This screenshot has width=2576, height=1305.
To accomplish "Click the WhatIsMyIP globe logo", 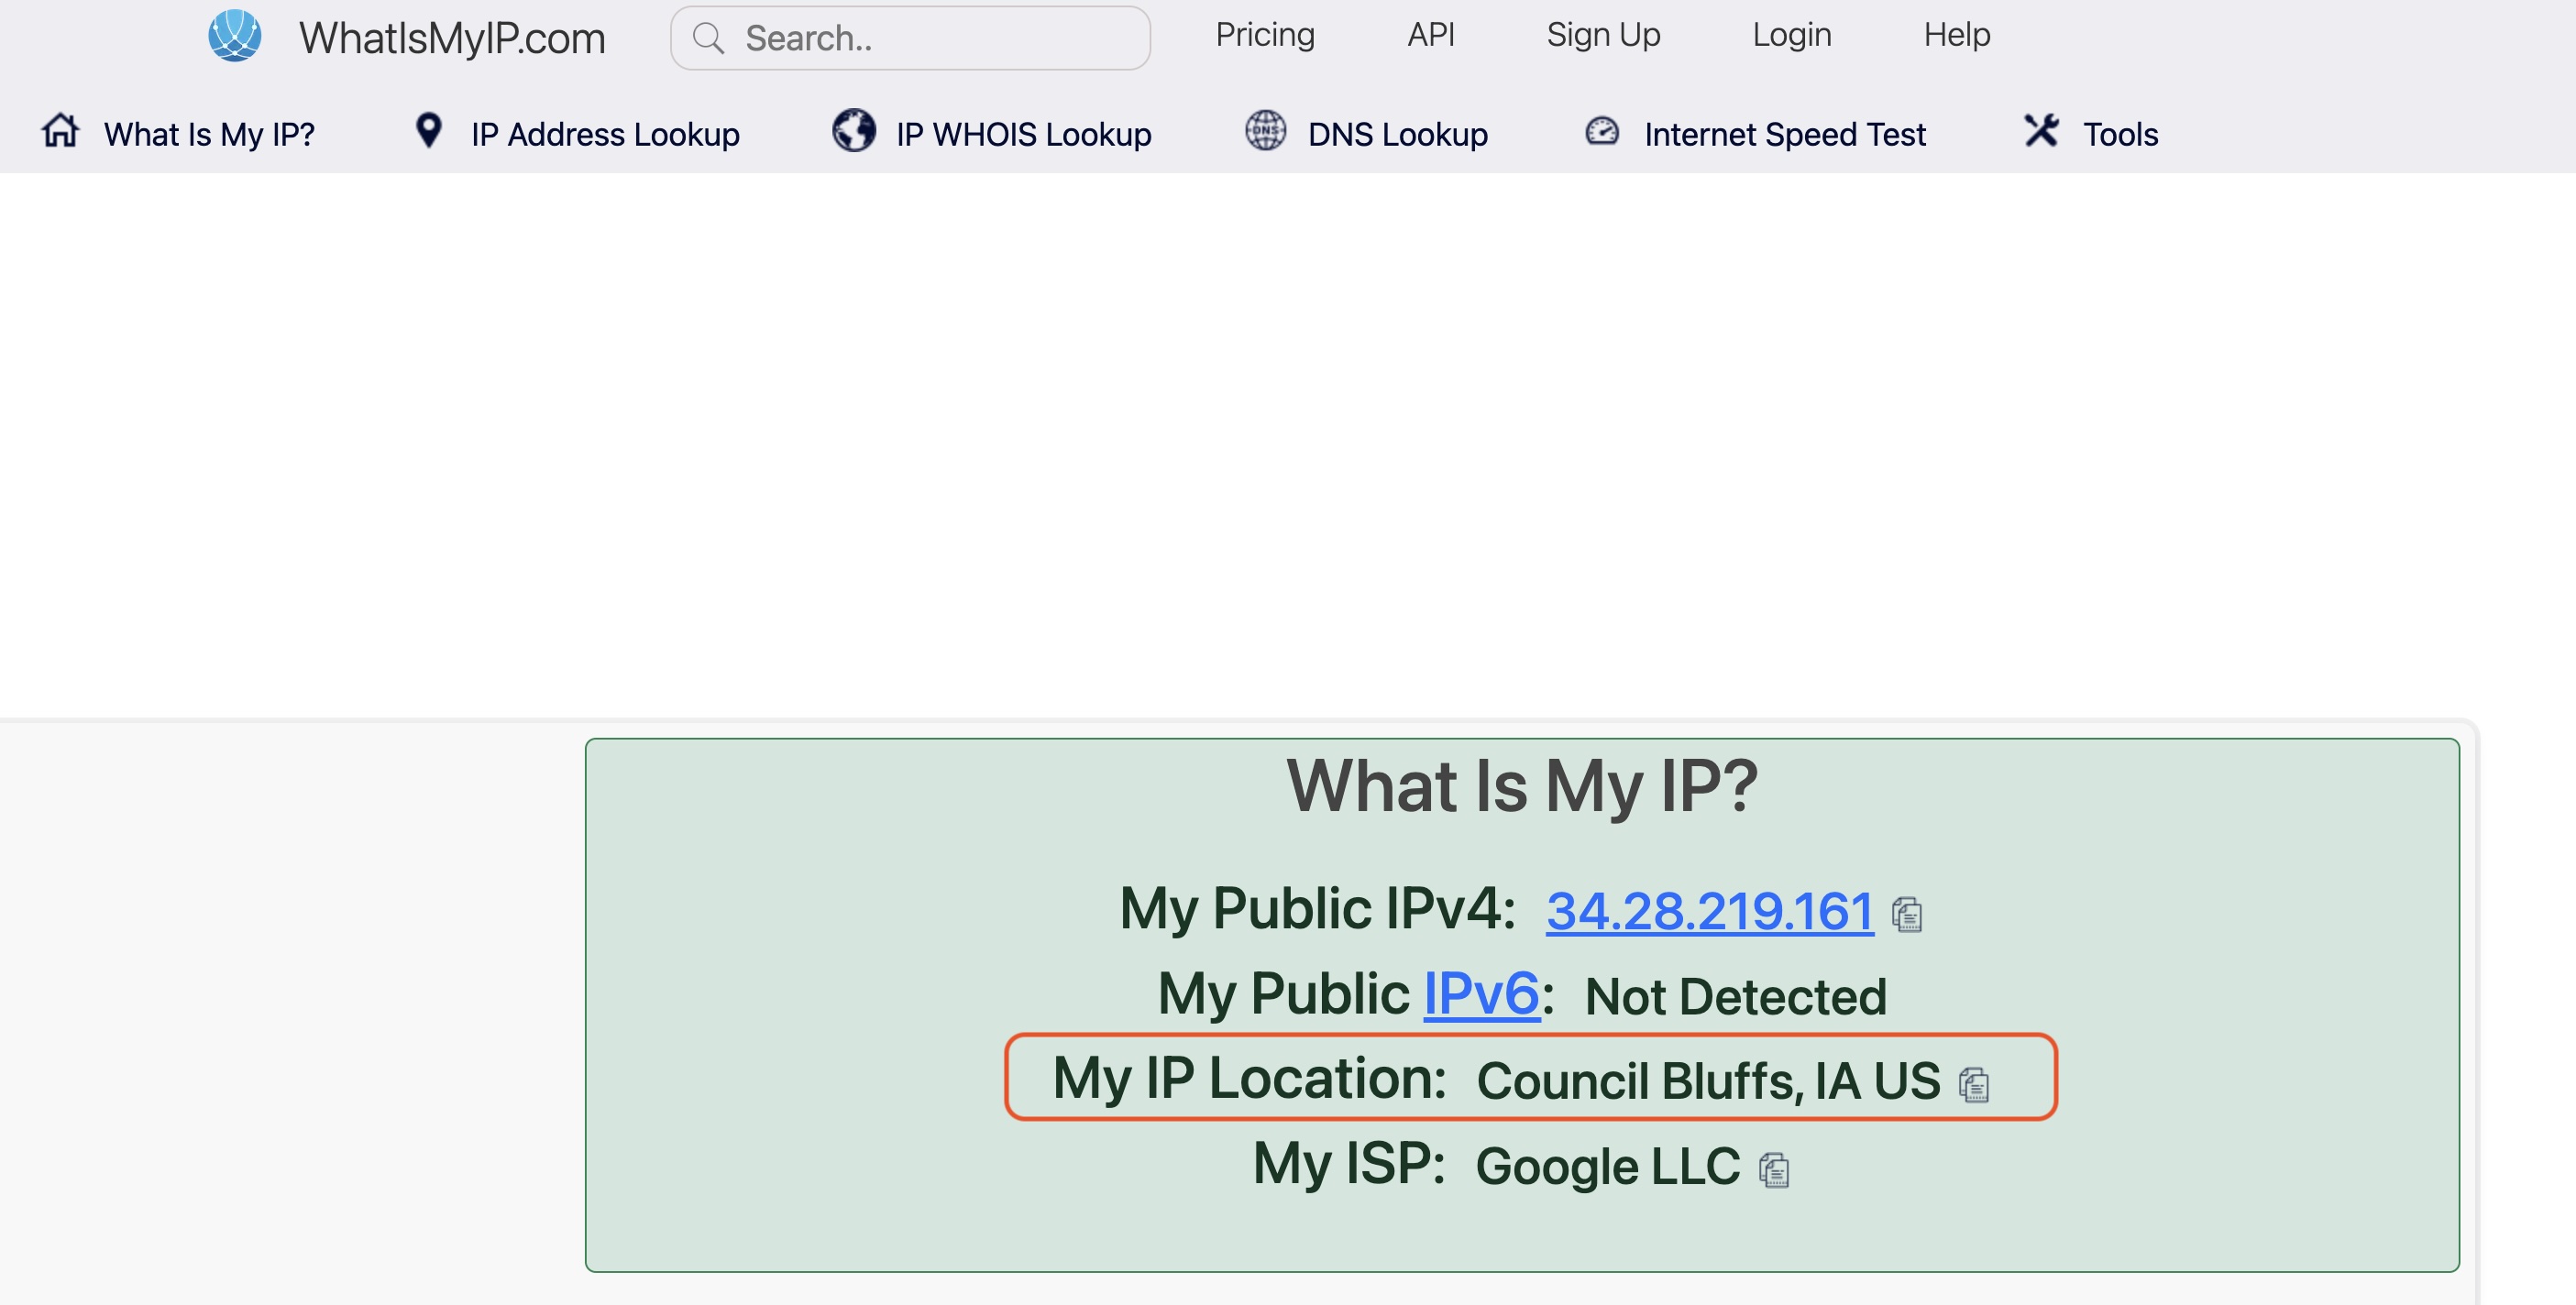I will pos(235,36).
